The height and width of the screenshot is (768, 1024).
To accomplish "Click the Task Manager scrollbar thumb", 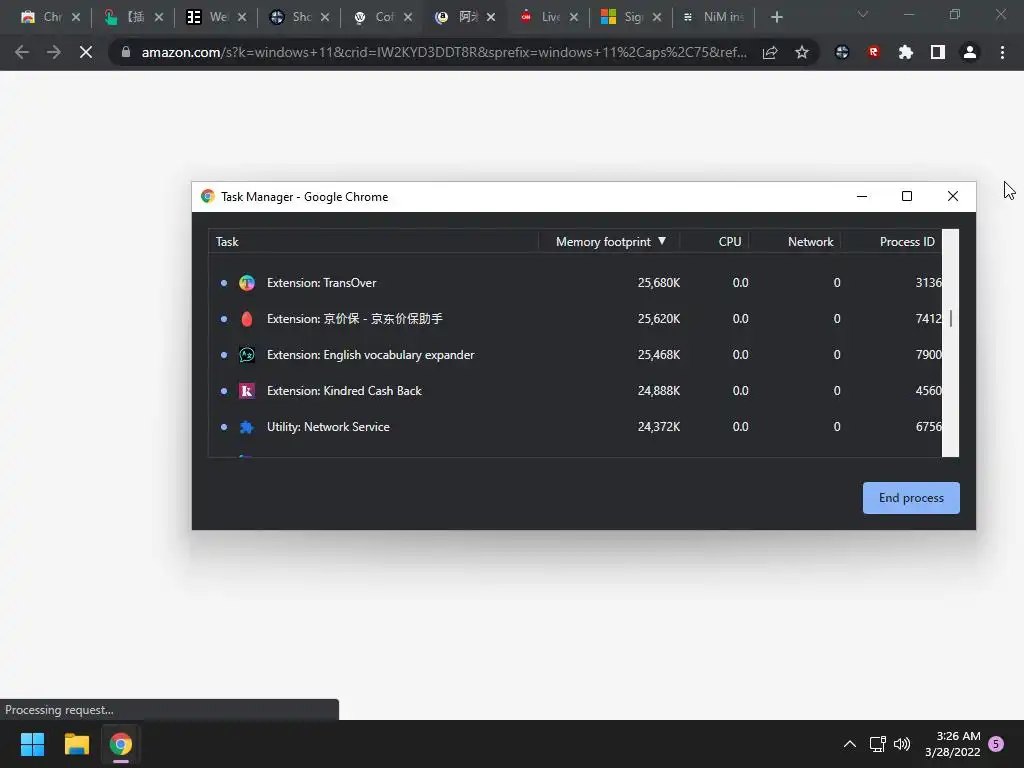I will [950, 319].
